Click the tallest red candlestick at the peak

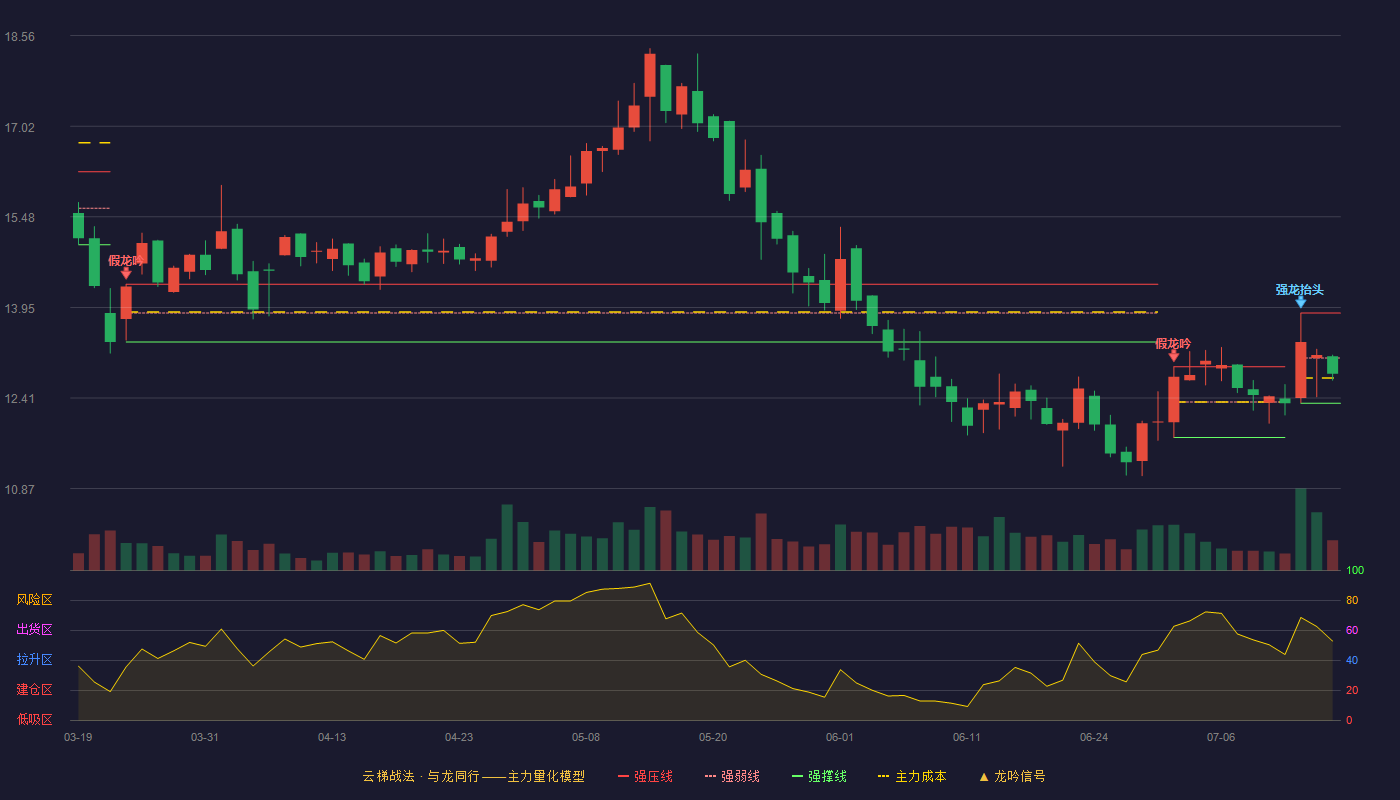click(650, 75)
